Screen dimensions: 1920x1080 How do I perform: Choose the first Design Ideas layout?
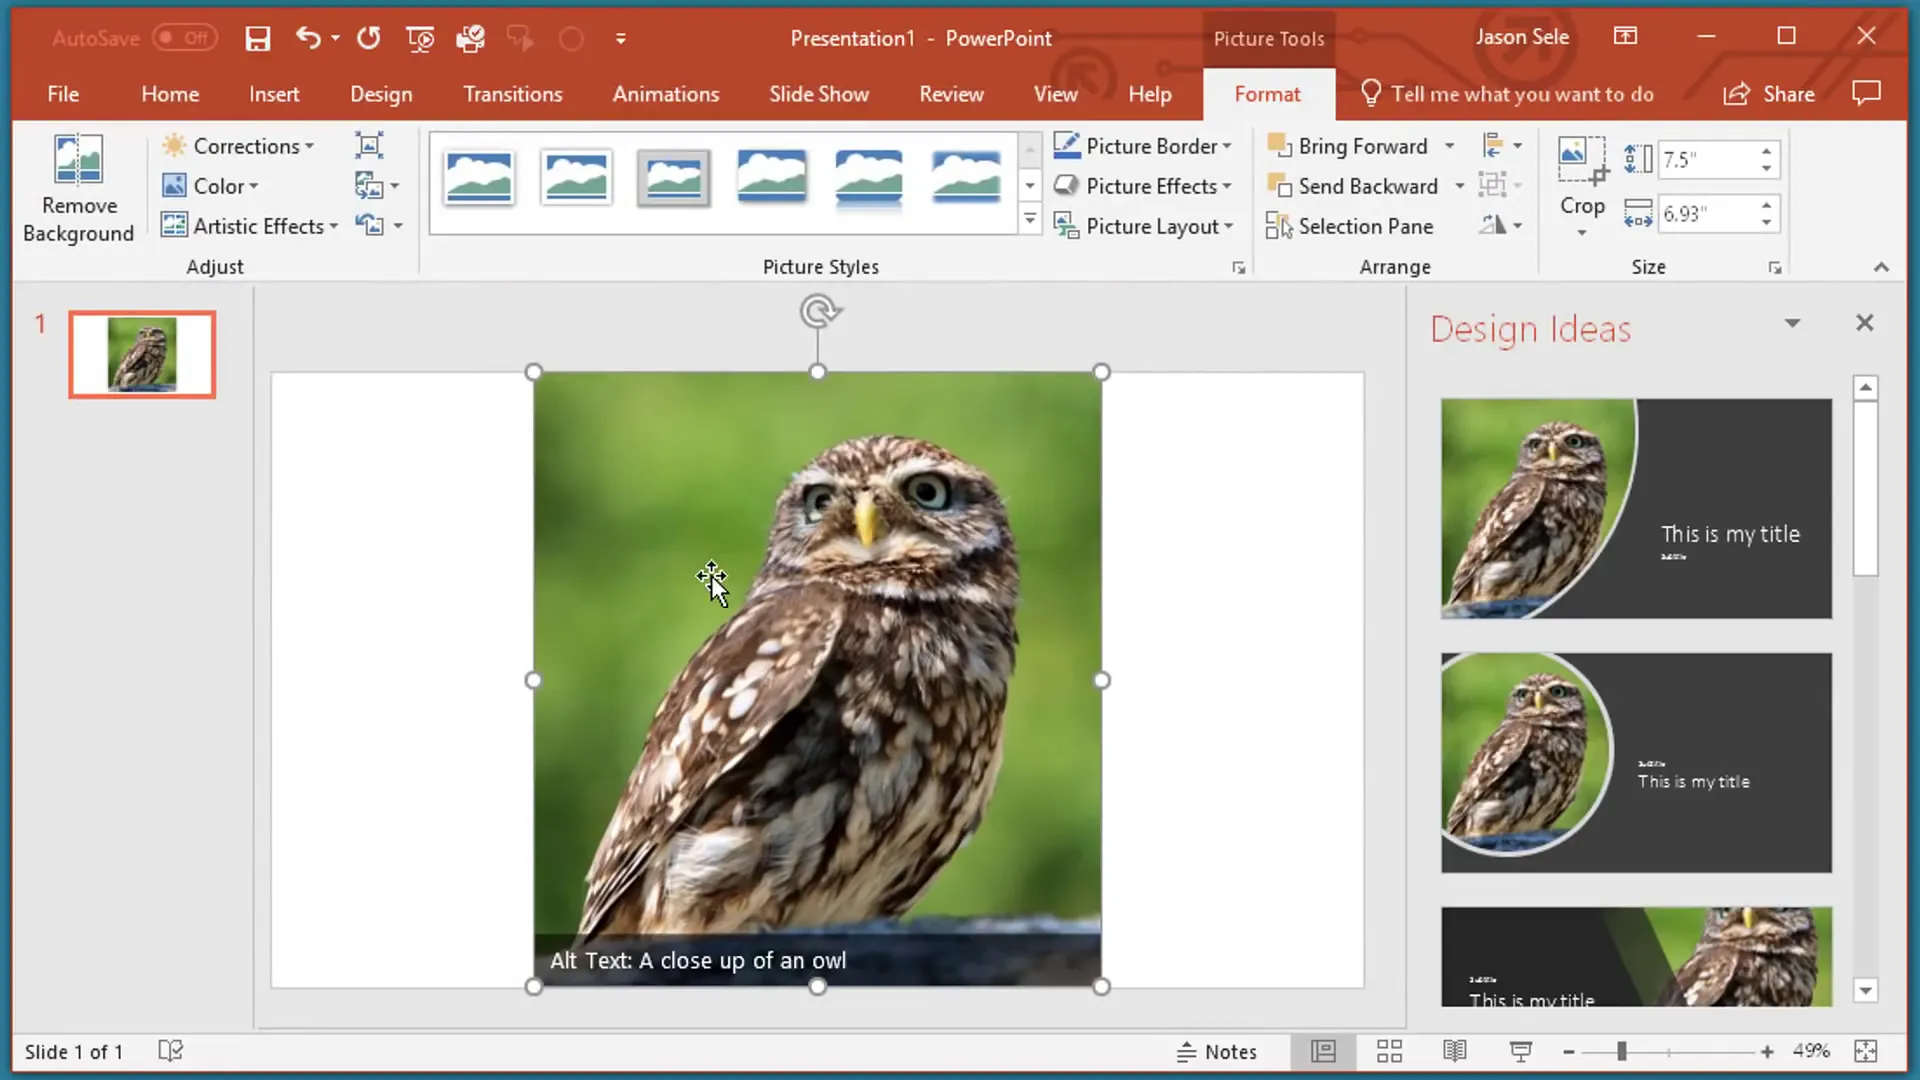point(1636,508)
